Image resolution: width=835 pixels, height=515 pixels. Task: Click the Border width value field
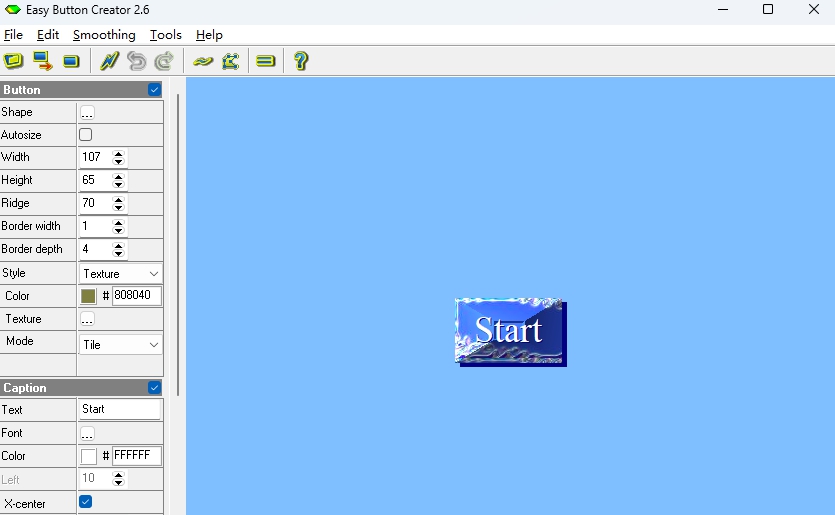click(96, 226)
